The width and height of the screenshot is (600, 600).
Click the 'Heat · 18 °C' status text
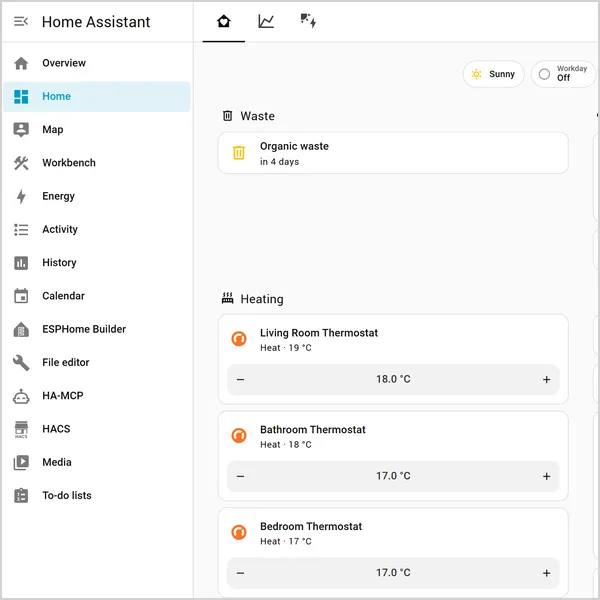click(286, 445)
